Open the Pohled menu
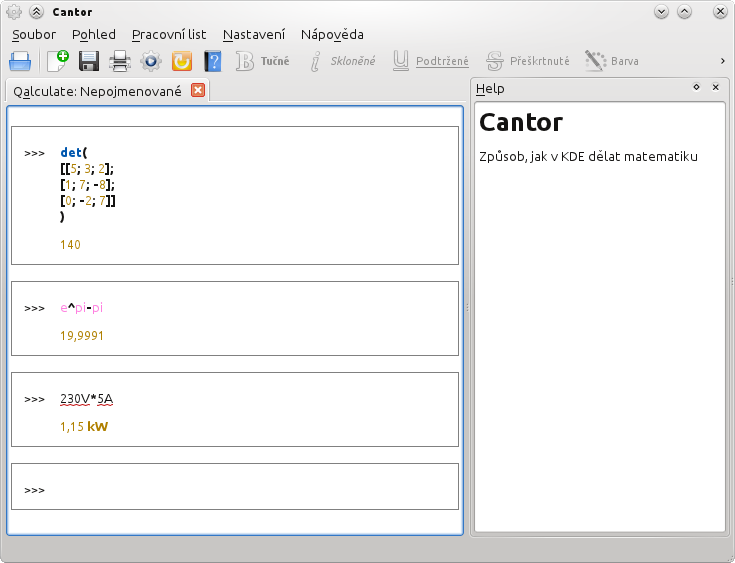Viewport: 735px width, 563px height. click(x=94, y=35)
